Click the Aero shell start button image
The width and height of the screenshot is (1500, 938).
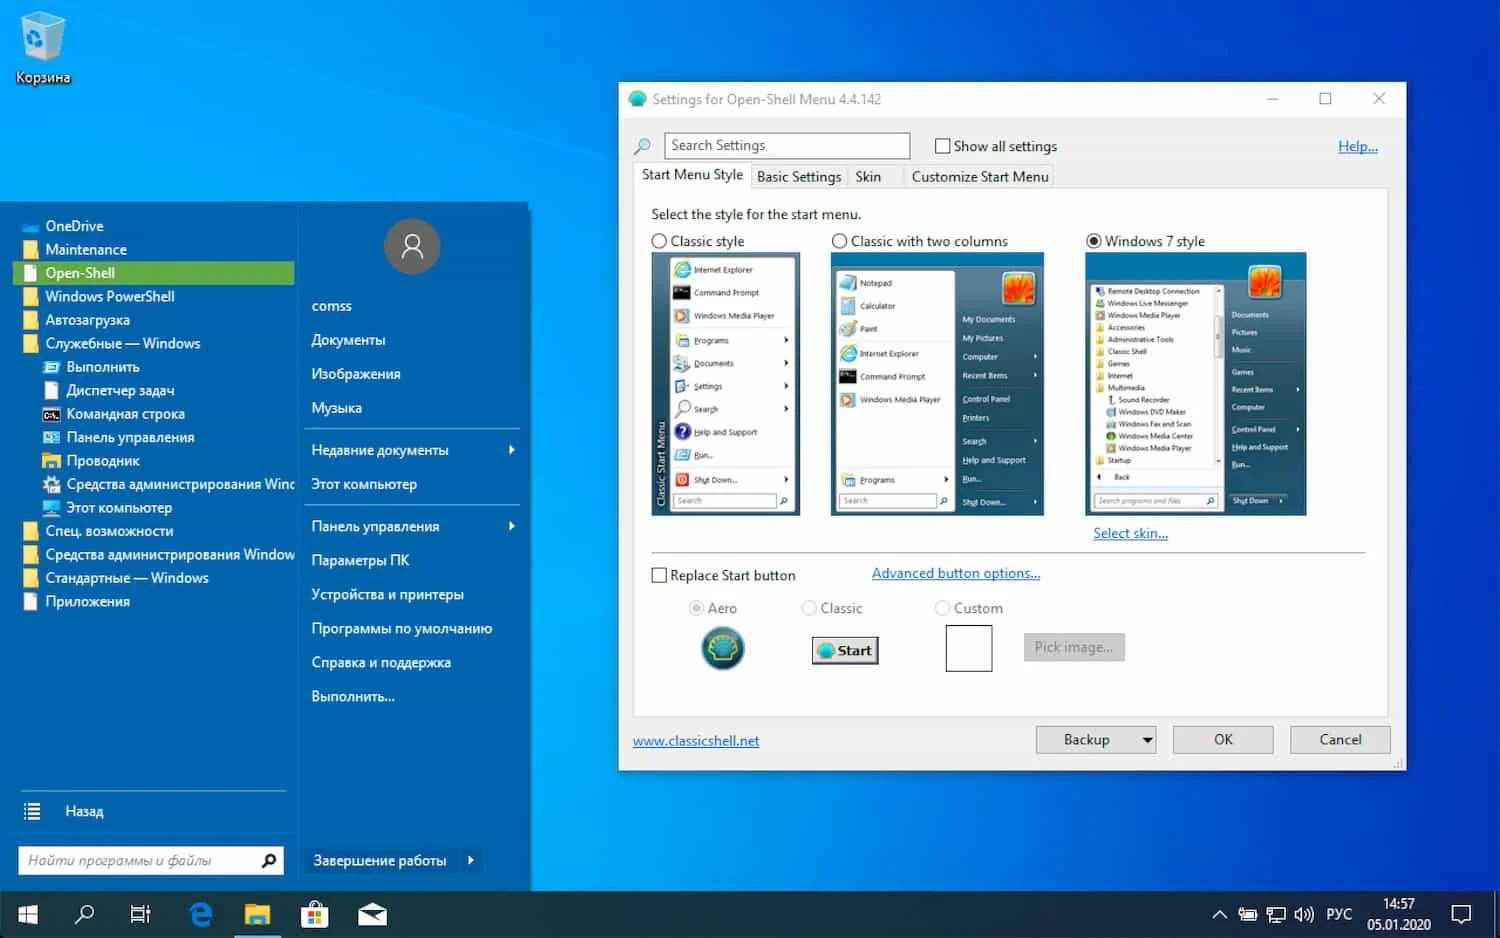pyautogui.click(x=722, y=649)
